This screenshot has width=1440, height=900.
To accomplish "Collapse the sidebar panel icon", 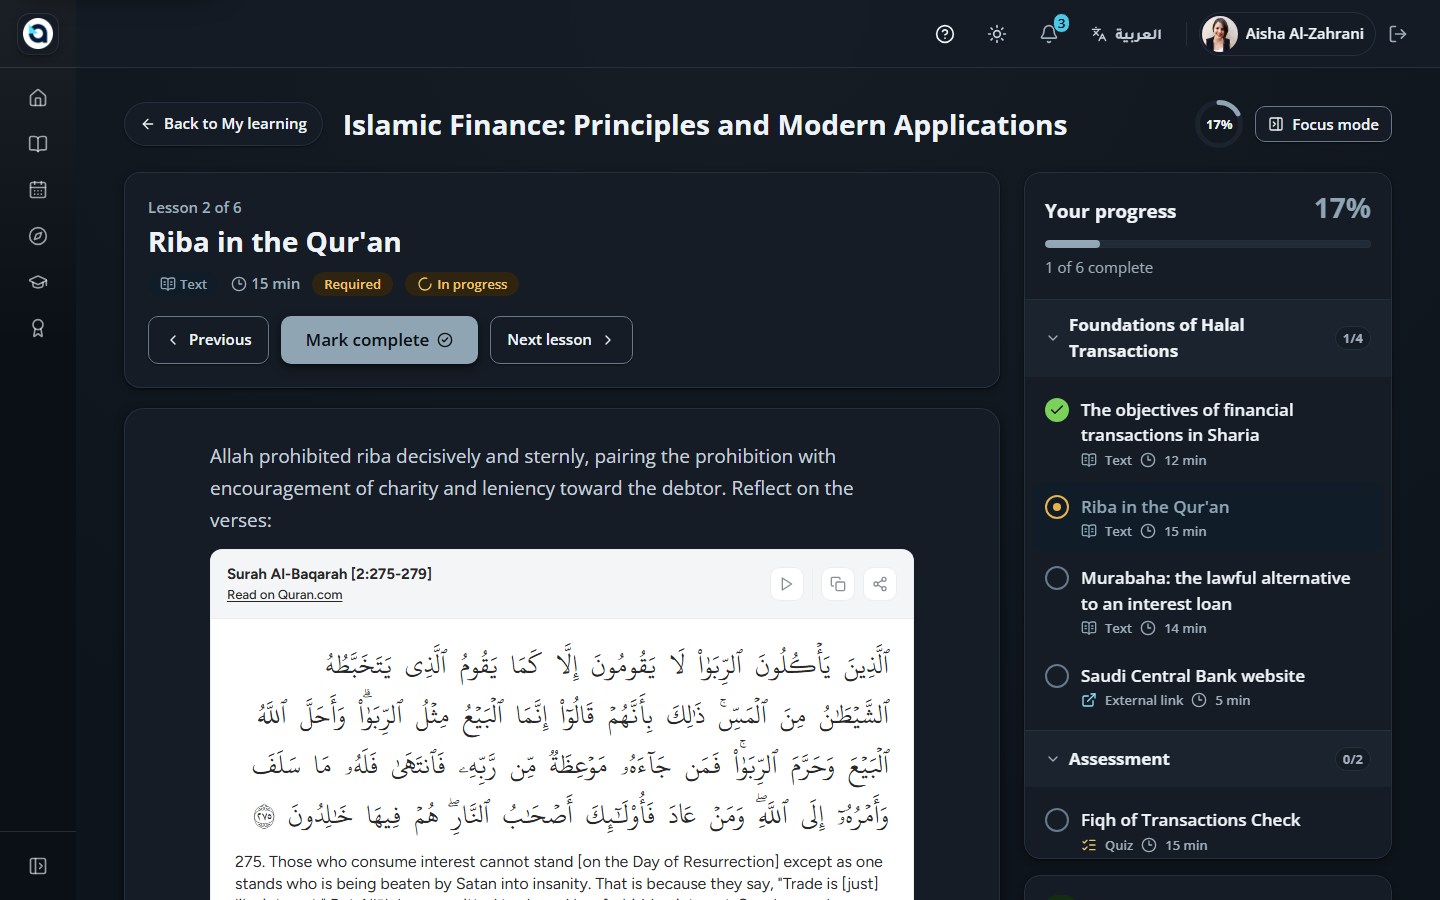I will click(x=38, y=866).
